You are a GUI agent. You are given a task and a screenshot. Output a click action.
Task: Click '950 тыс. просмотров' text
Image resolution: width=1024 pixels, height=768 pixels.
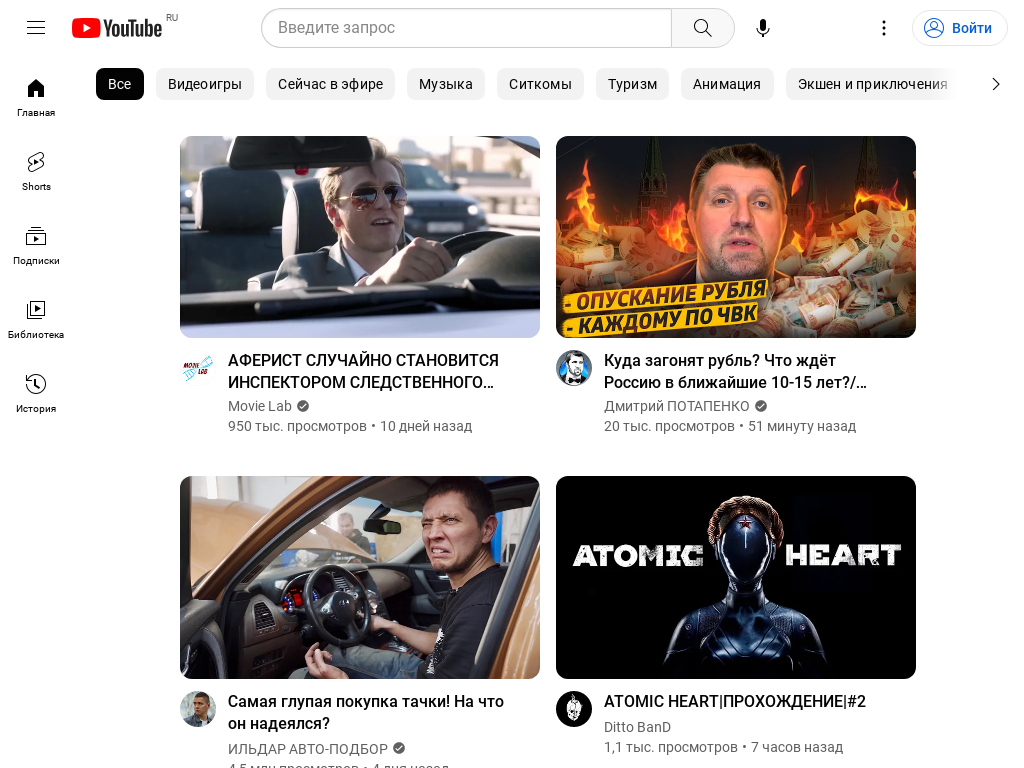[297, 426]
